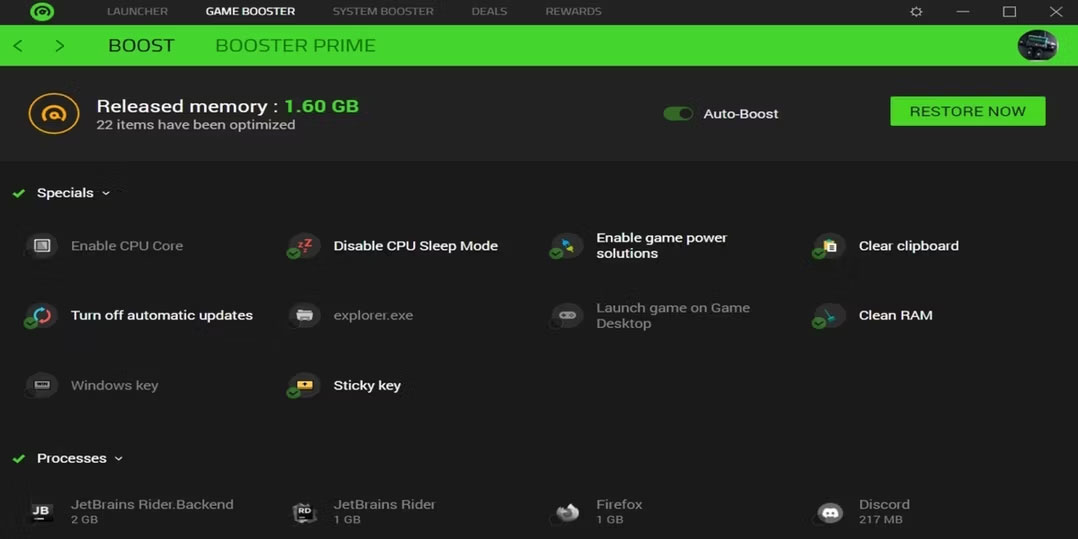Uncheck the Specials section checkmark
The image size is (1078, 539).
tap(19, 194)
